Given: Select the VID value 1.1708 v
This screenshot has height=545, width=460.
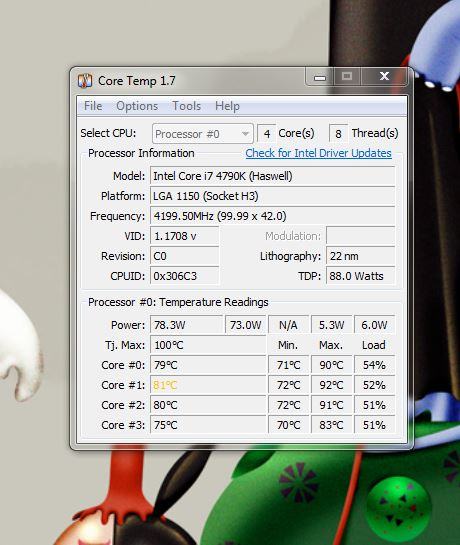Looking at the screenshot, I should (x=185, y=236).
